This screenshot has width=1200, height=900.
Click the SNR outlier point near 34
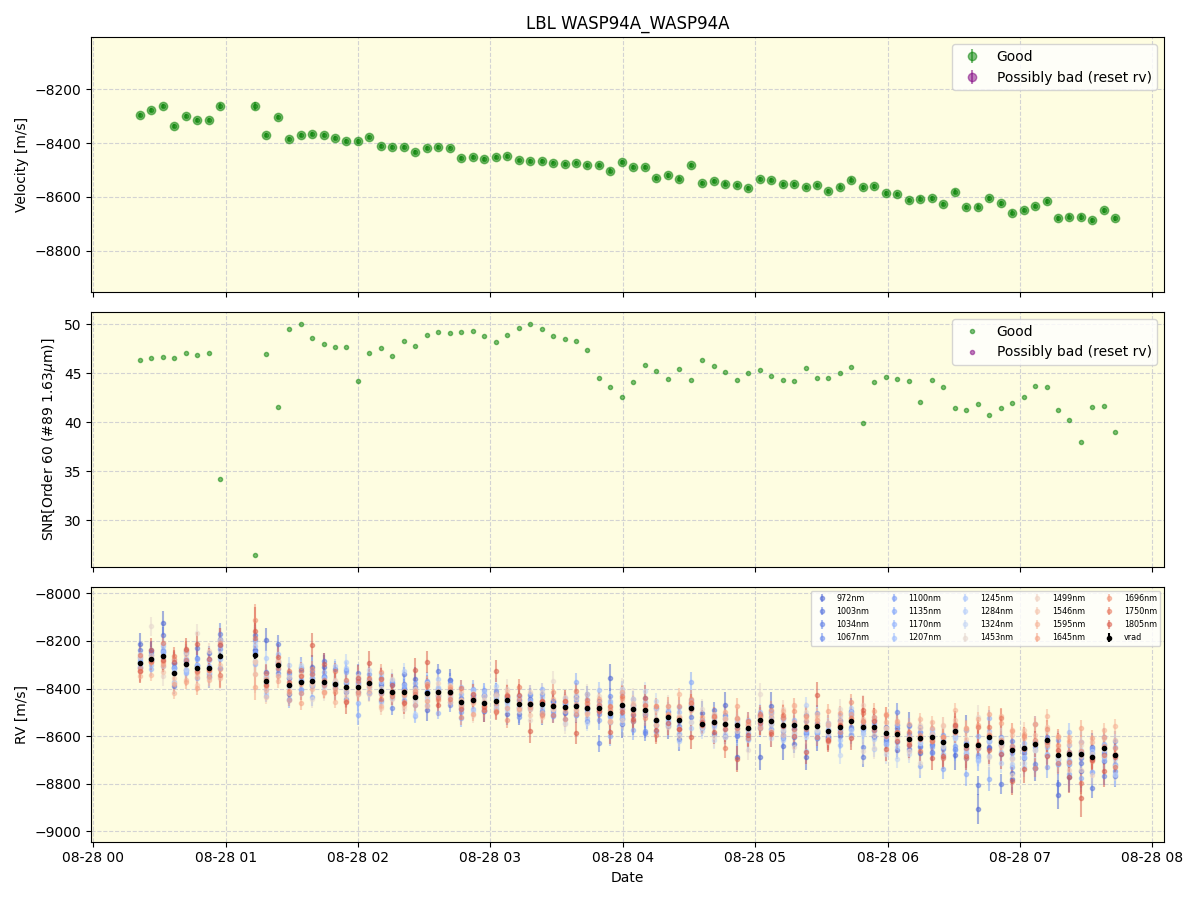click(220, 479)
